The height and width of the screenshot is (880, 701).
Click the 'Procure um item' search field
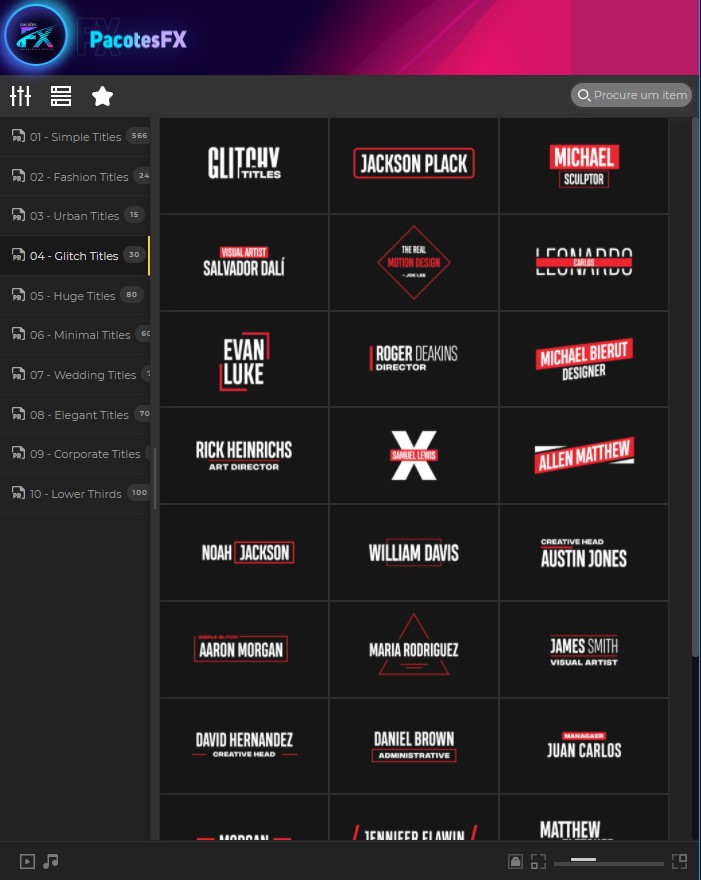click(x=632, y=95)
